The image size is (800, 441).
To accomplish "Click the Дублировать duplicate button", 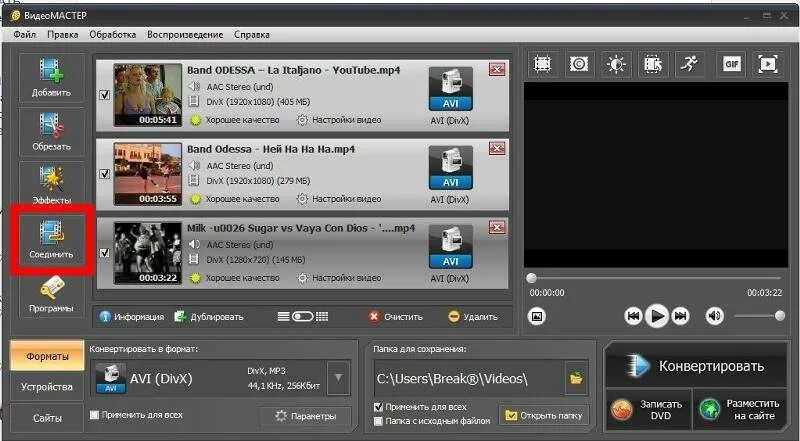I will point(209,316).
